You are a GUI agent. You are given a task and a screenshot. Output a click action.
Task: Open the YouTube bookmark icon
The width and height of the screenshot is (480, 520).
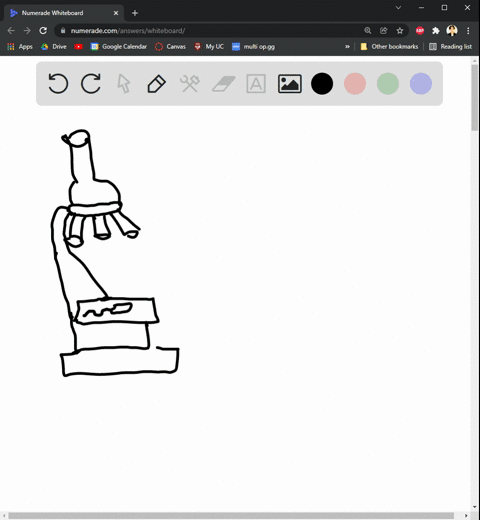click(x=78, y=47)
